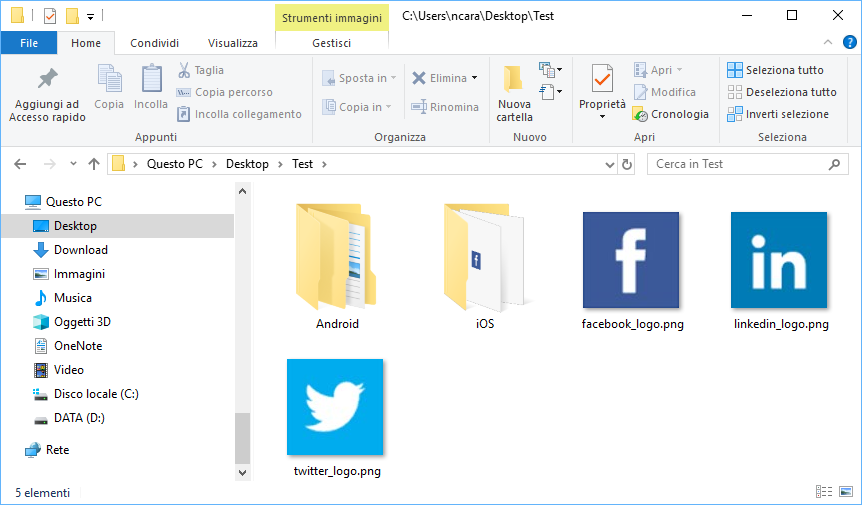Click Deseleziona tutto
The height and width of the screenshot is (505, 862).
pos(782,92)
